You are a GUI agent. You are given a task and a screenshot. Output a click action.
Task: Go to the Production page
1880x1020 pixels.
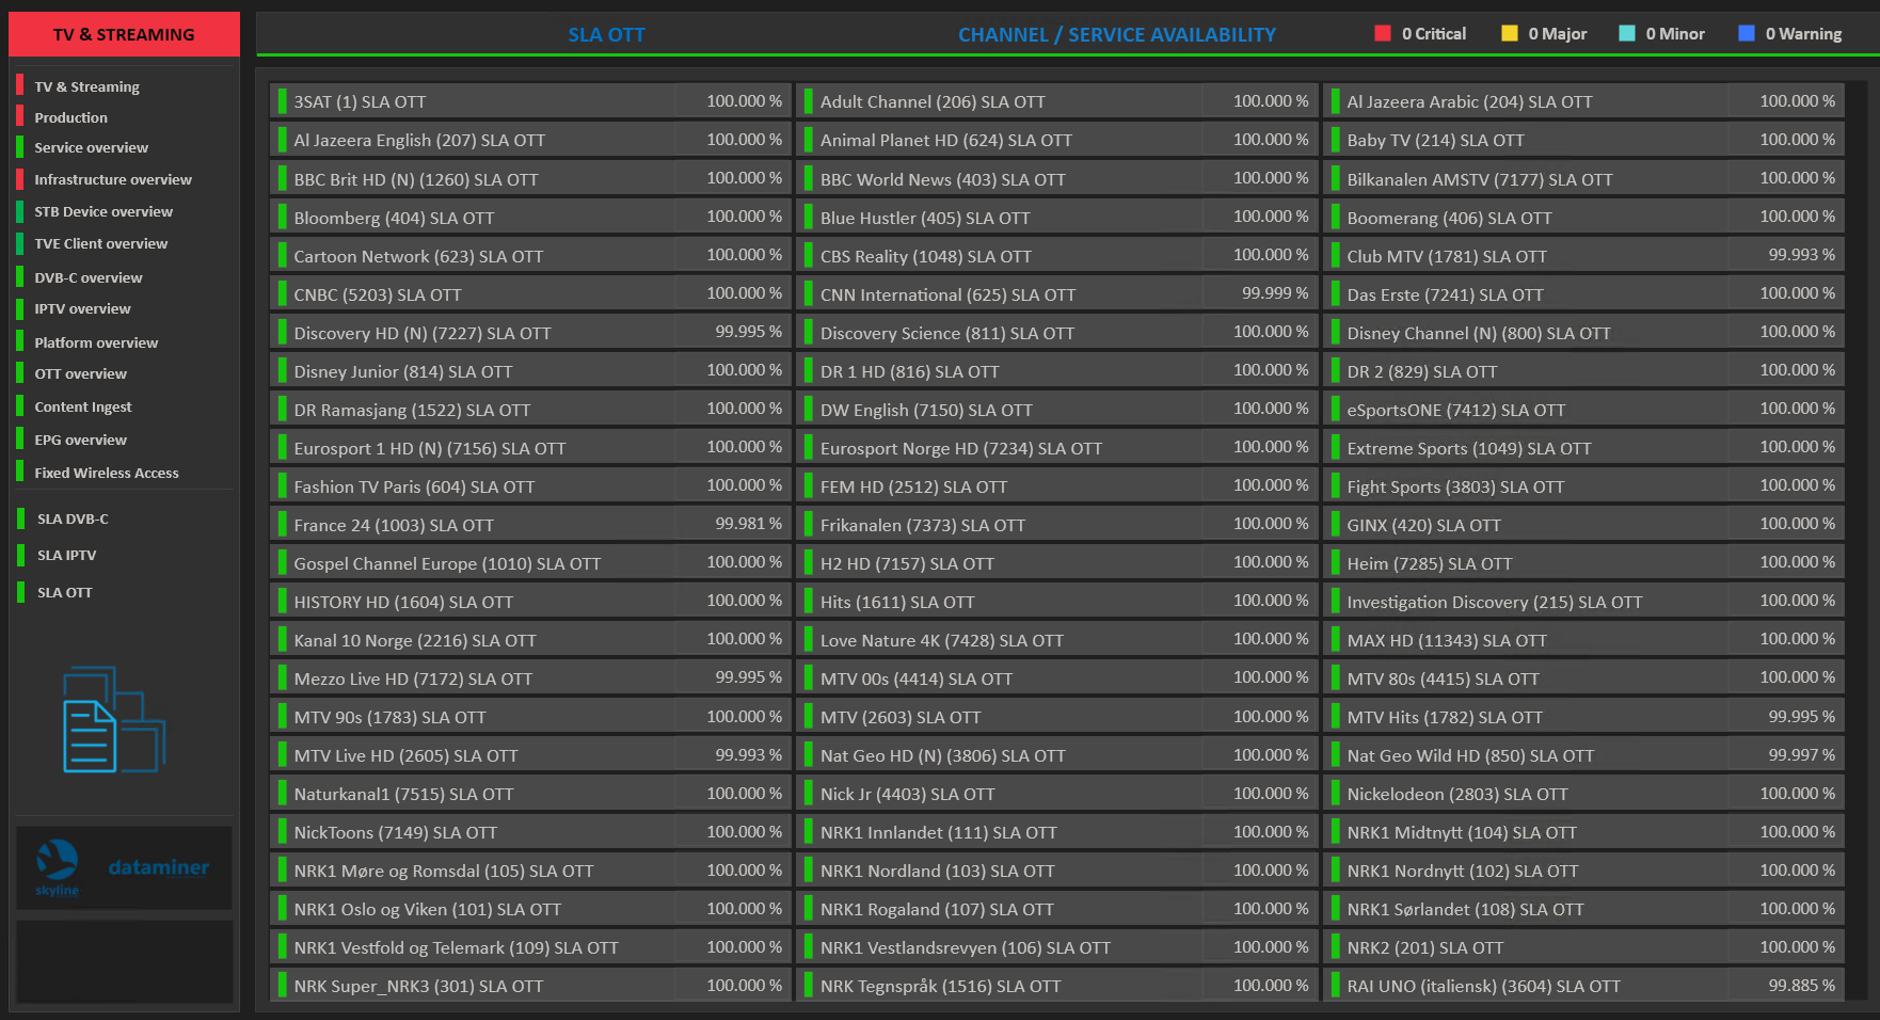point(70,118)
